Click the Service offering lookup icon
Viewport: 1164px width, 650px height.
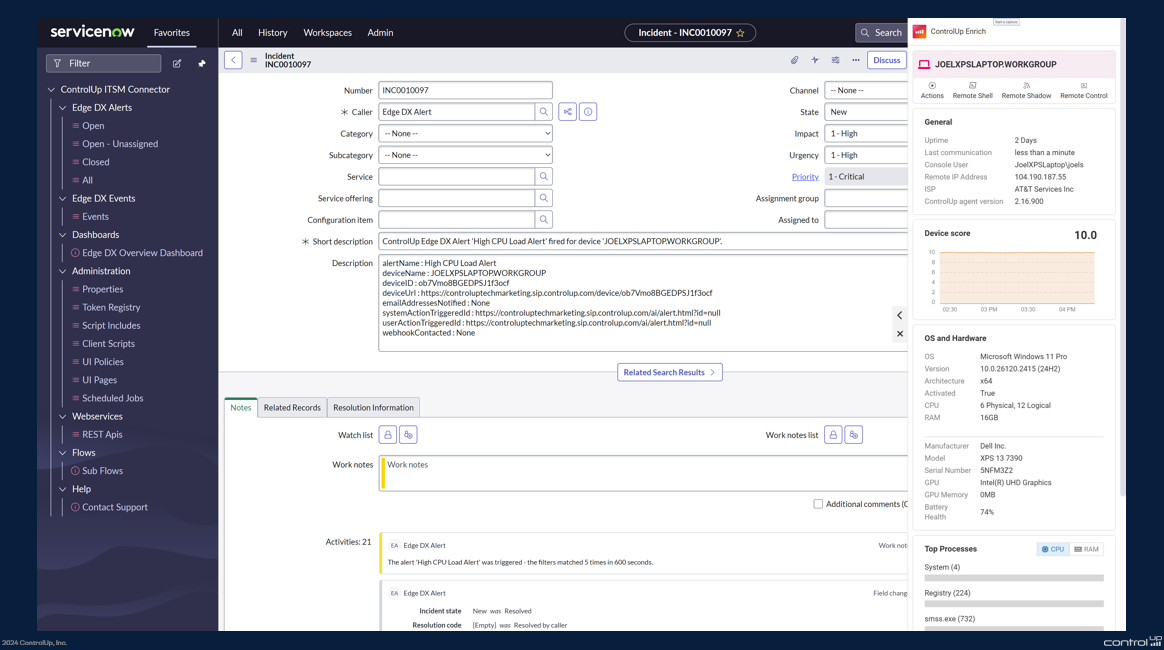[544, 198]
